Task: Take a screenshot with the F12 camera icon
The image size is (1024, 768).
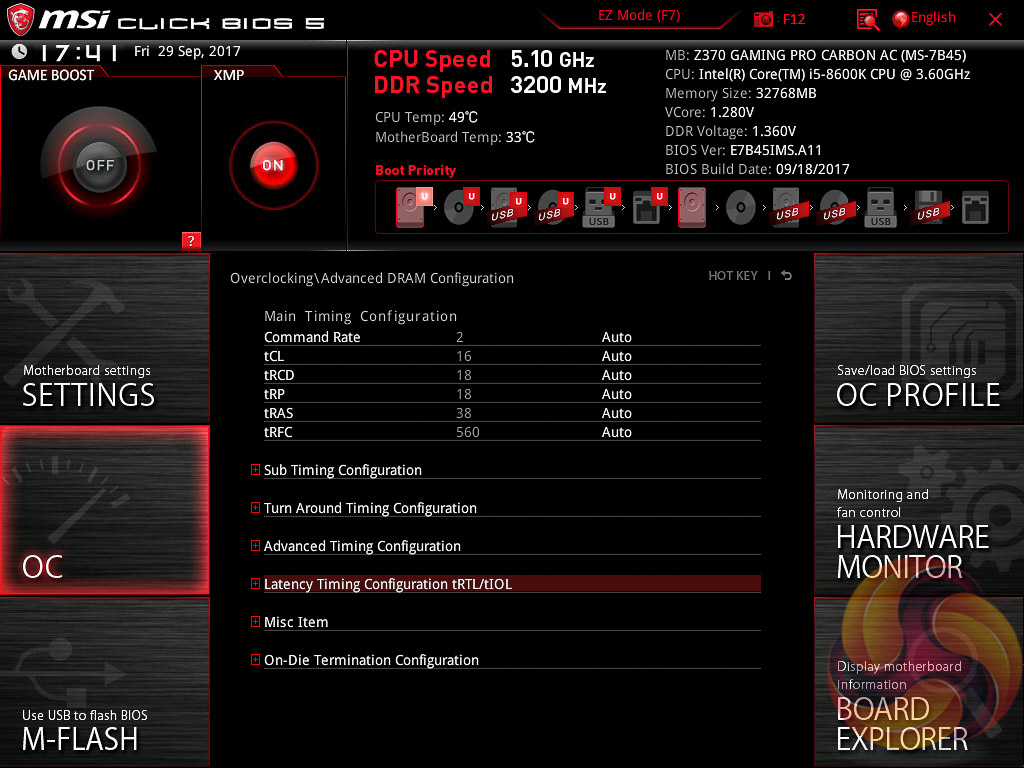Action: pos(763,19)
